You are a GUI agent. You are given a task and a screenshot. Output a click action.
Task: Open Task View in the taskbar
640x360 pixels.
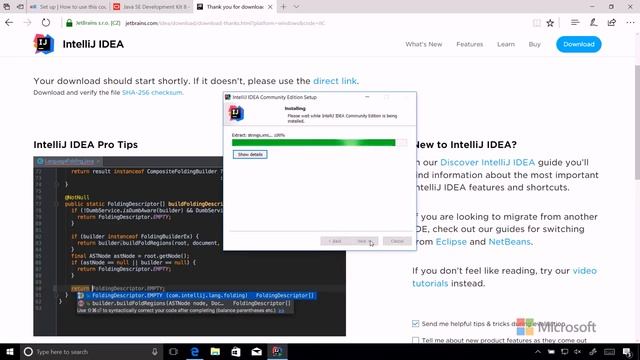click(x=173, y=351)
